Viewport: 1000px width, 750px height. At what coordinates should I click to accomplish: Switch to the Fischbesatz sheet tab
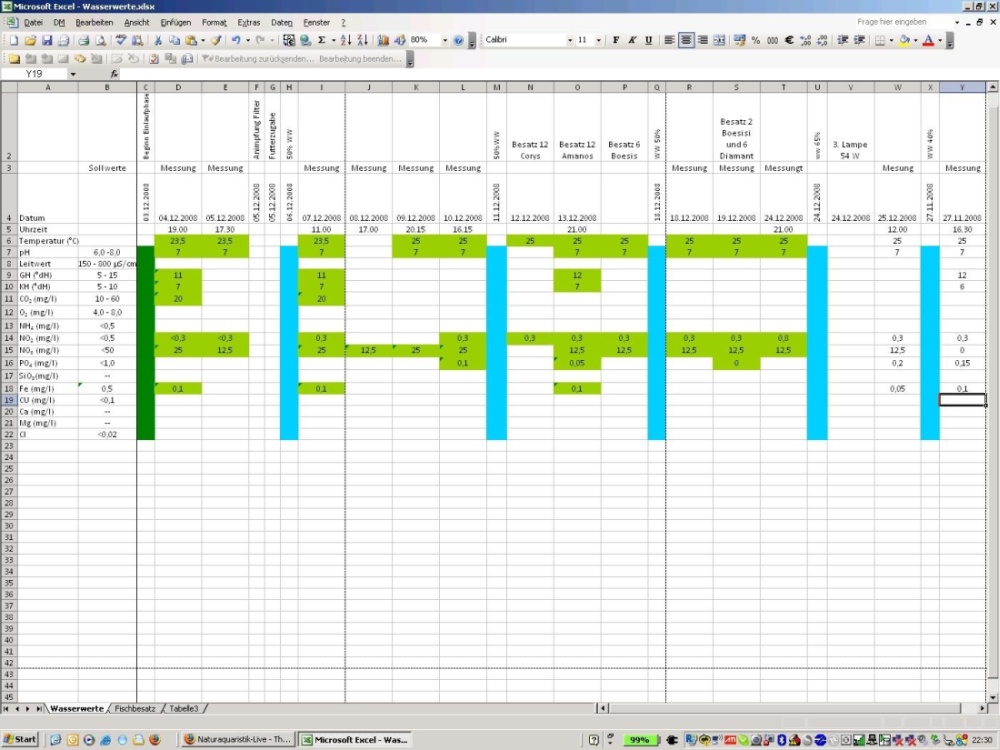(135, 708)
